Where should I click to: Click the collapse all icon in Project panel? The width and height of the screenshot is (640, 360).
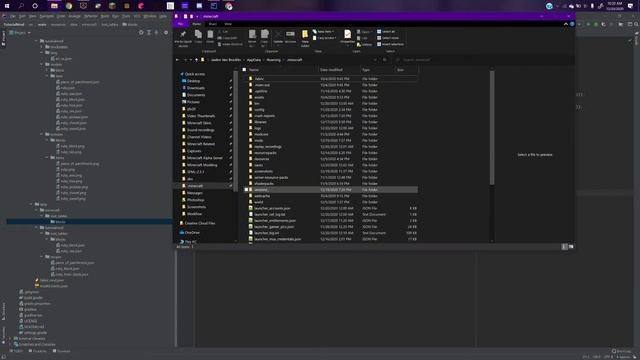tap(156, 33)
